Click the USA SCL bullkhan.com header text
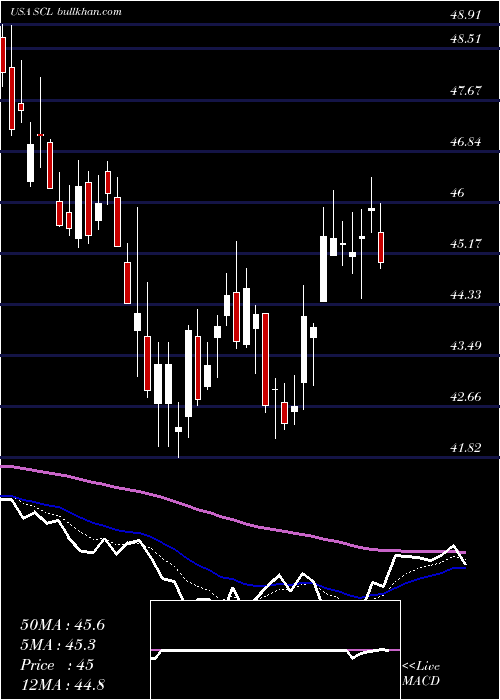Viewport: 500px width, 700px height. (x=66, y=12)
